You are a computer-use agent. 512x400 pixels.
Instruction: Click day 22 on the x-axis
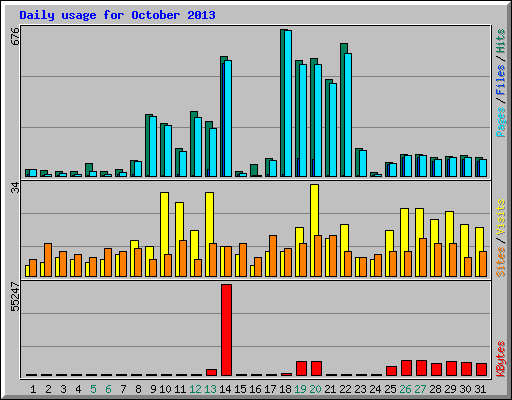(345, 389)
